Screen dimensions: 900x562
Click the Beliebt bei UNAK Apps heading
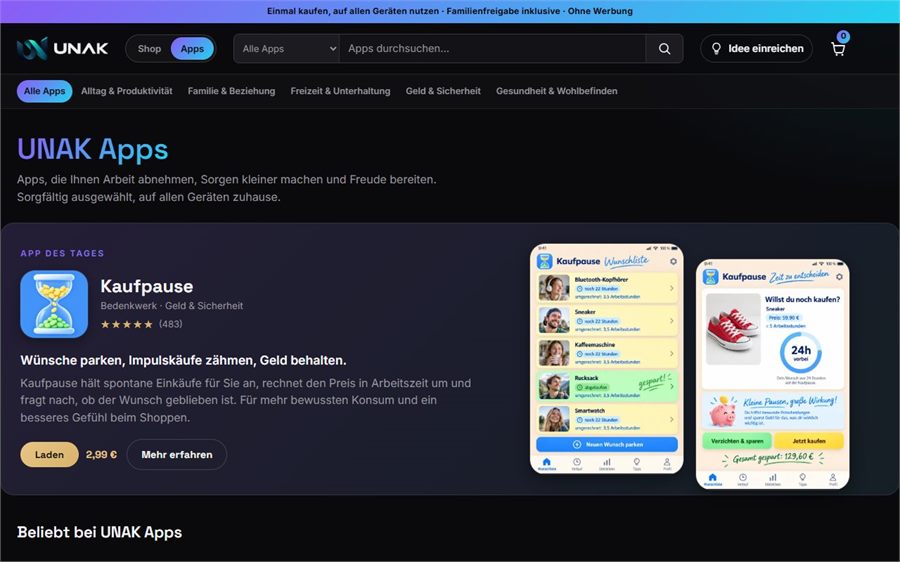99,532
